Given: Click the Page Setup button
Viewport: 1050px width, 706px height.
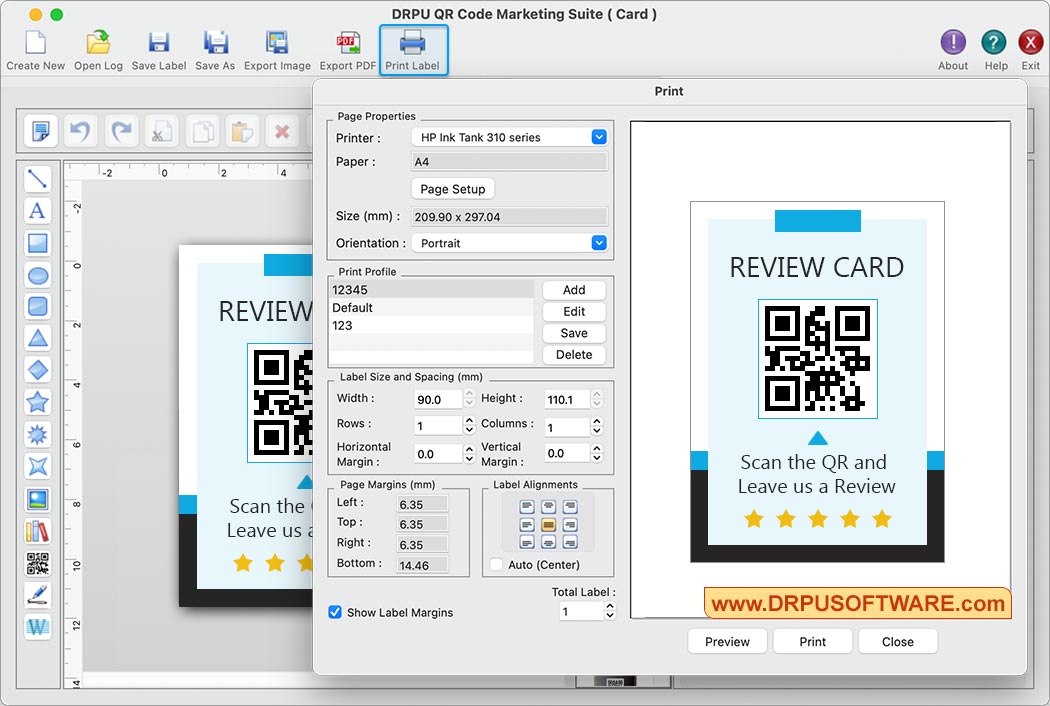Looking at the screenshot, I should [452, 189].
